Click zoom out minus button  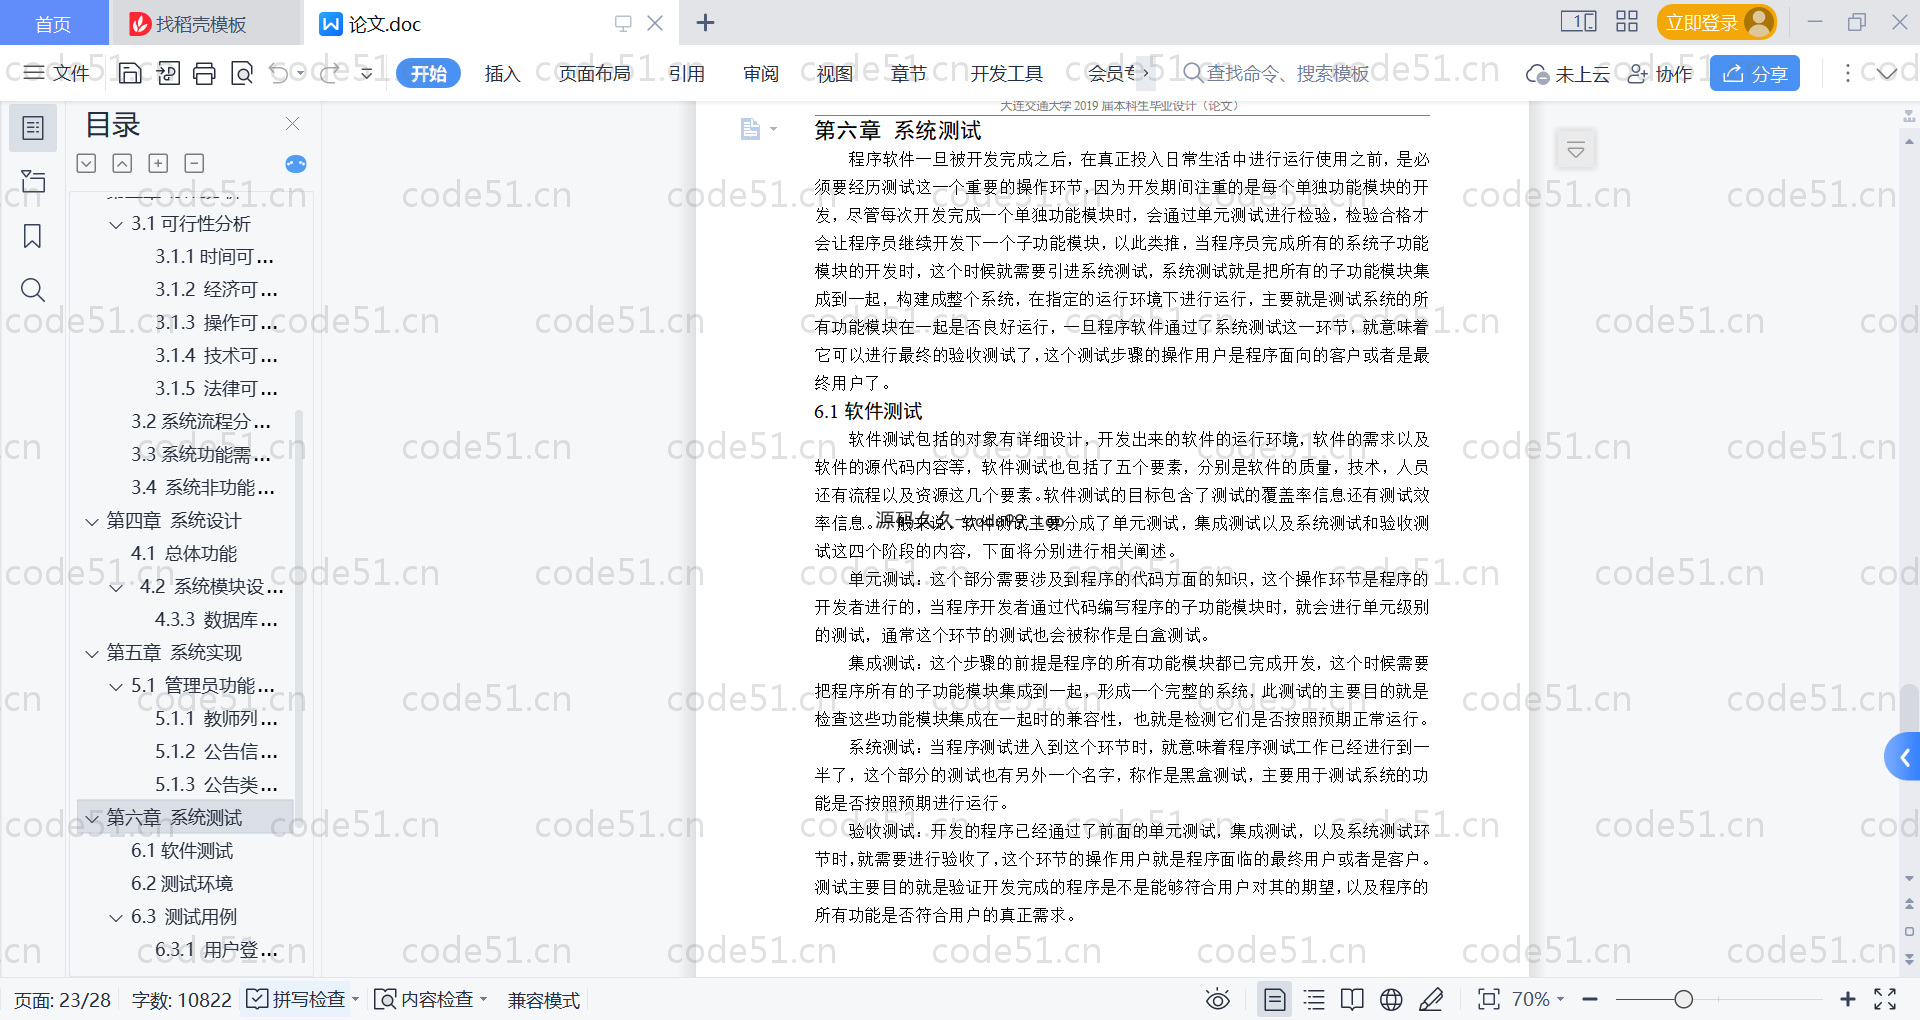pyautogui.click(x=1590, y=999)
